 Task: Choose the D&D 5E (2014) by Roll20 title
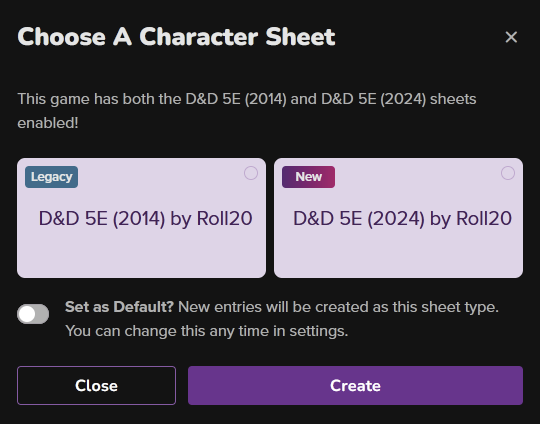pyautogui.click(x=145, y=218)
